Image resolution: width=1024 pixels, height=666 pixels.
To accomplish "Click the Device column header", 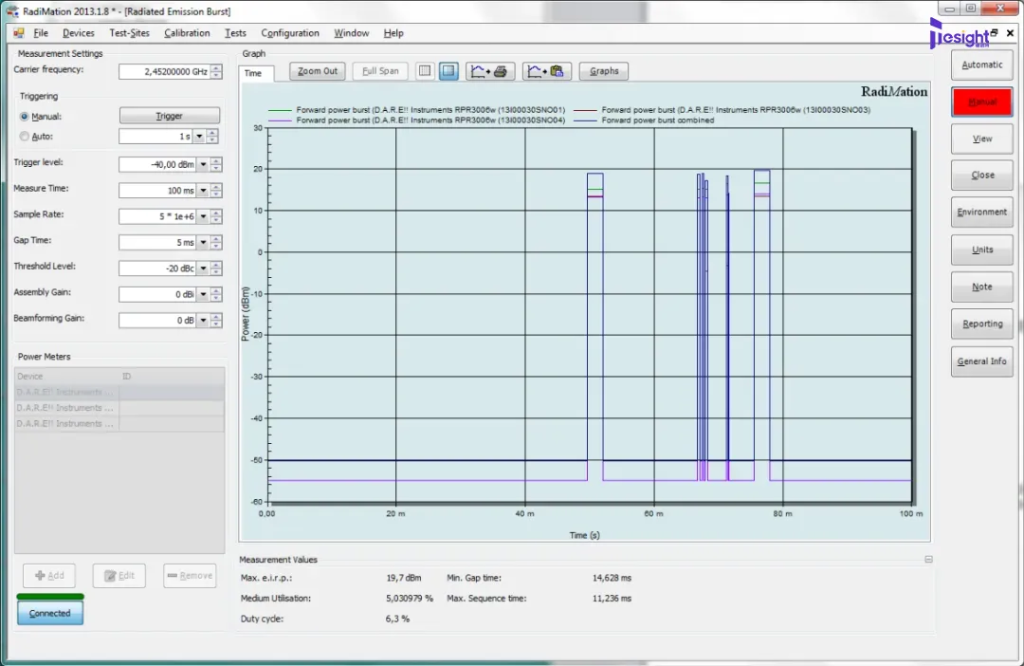I will (x=67, y=376).
